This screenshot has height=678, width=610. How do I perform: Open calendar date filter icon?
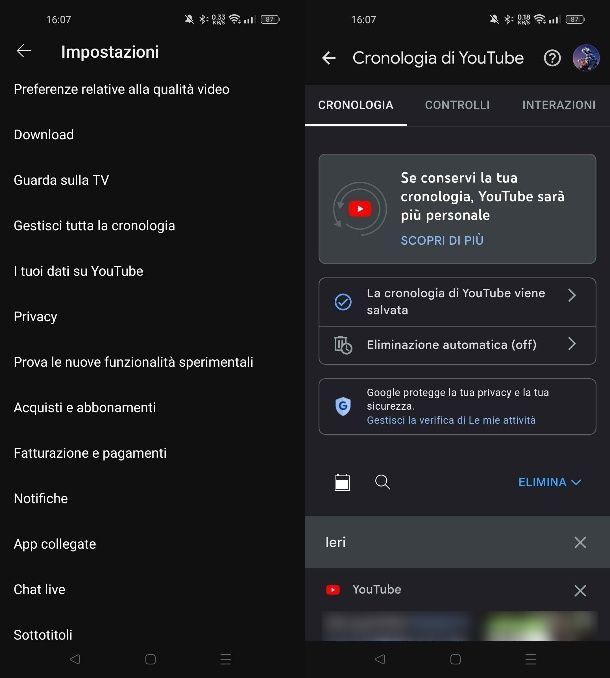[342, 482]
